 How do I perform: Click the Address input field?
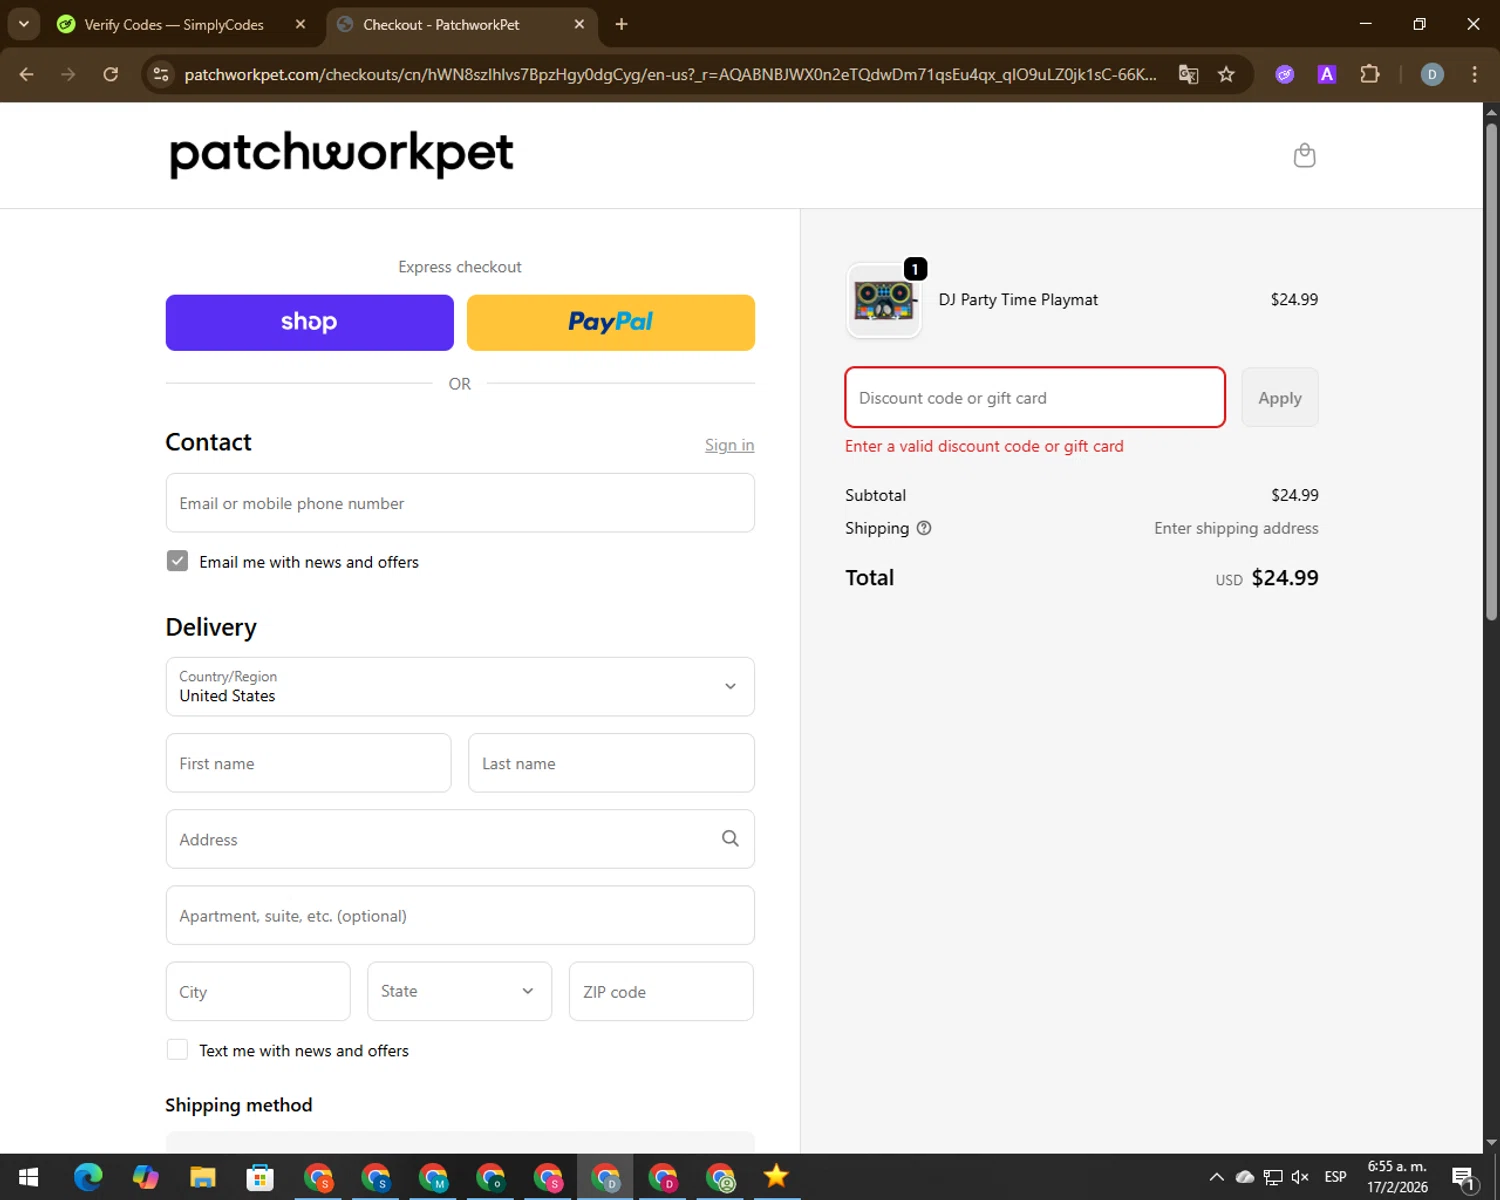pyautogui.click(x=460, y=839)
